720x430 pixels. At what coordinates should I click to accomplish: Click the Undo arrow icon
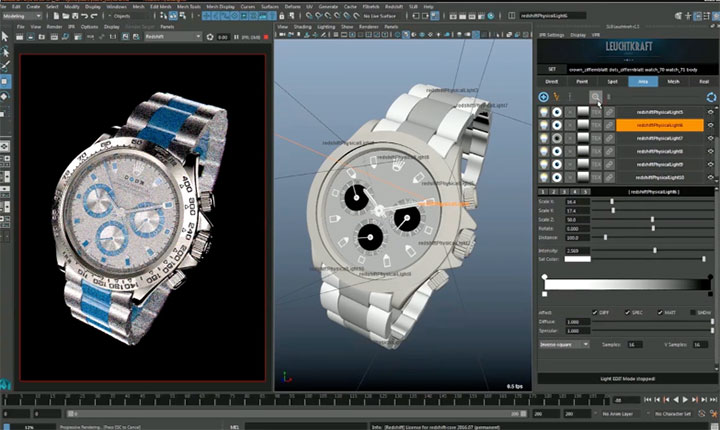point(84,16)
